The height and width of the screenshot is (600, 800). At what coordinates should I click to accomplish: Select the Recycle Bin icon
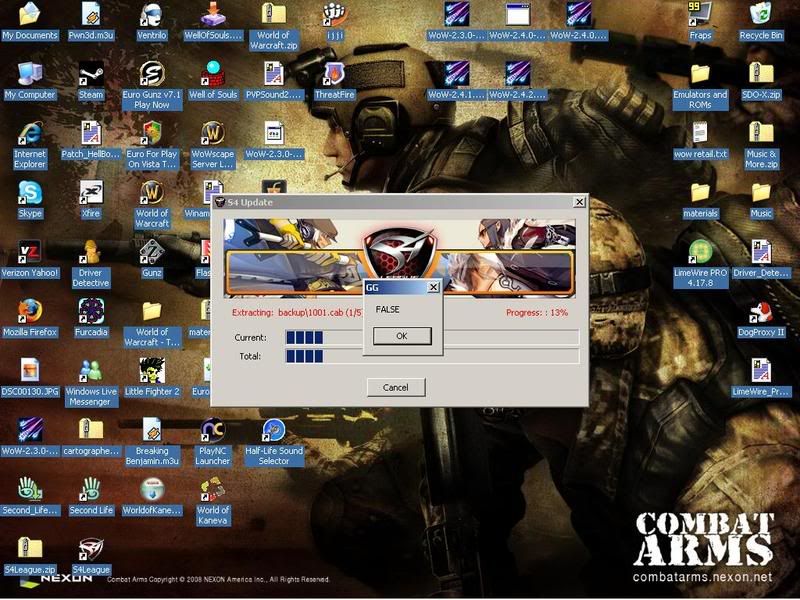[761, 15]
